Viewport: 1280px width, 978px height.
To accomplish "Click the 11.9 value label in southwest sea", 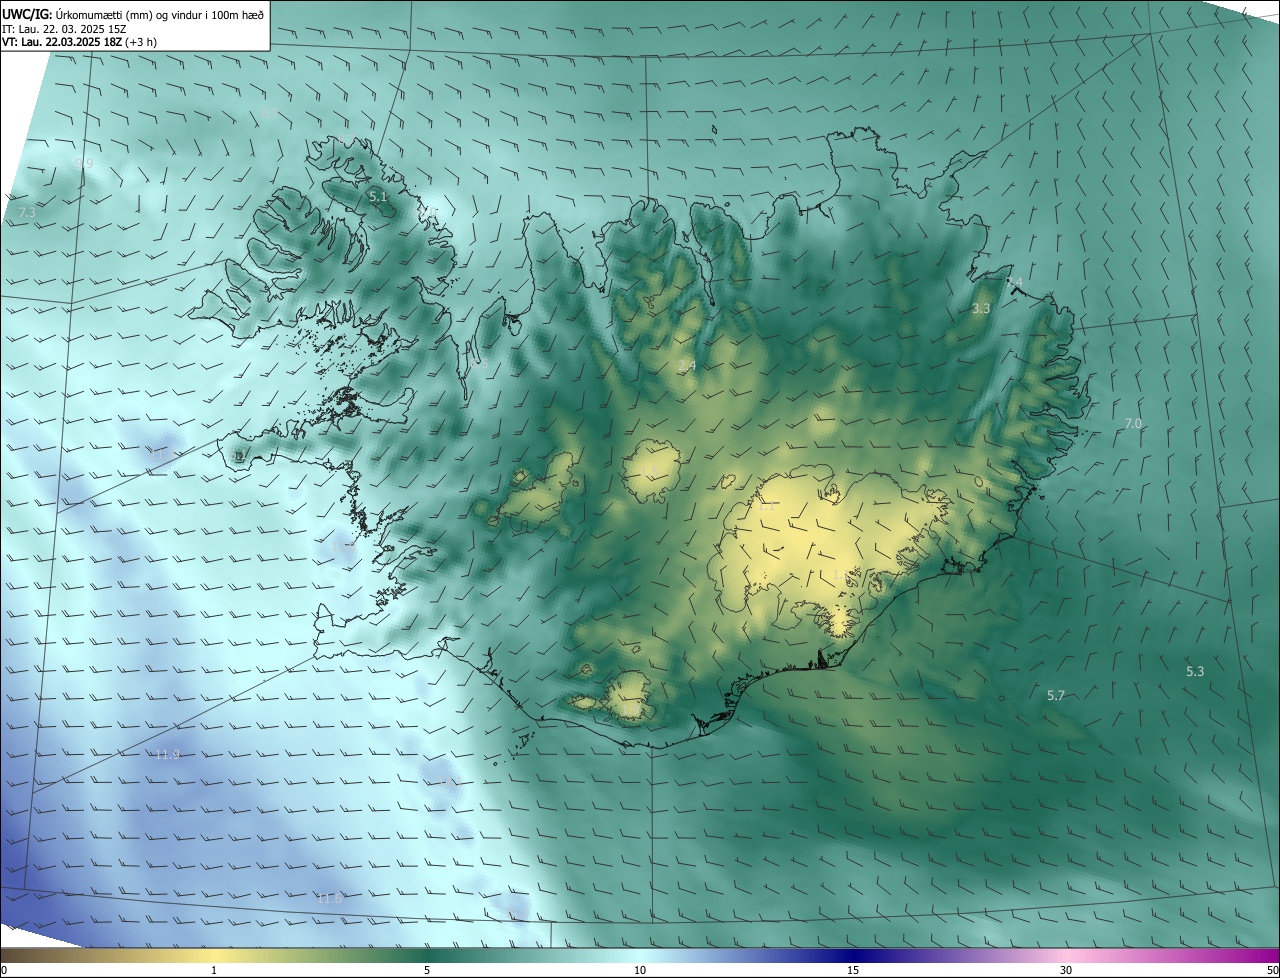I will coord(167,755).
